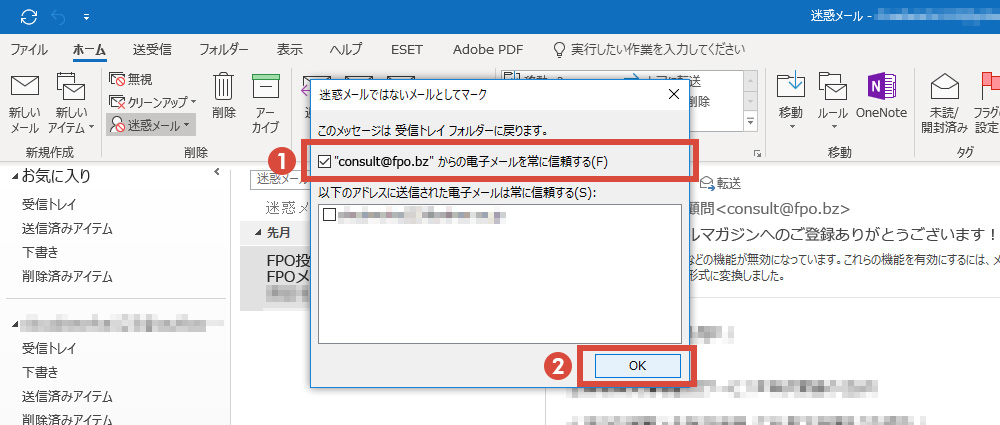Select 下書き under the account folder
The width and height of the screenshot is (1000, 425).
click(x=40, y=372)
